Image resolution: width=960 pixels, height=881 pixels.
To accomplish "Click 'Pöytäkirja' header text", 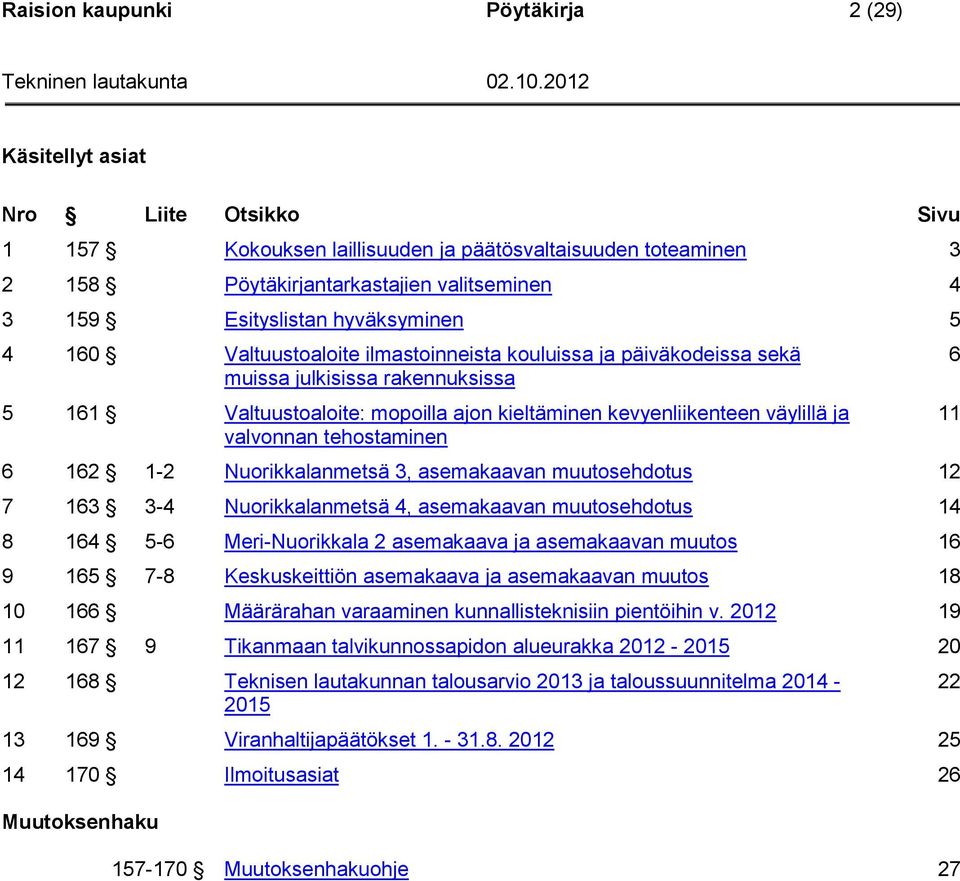I will (535, 10).
